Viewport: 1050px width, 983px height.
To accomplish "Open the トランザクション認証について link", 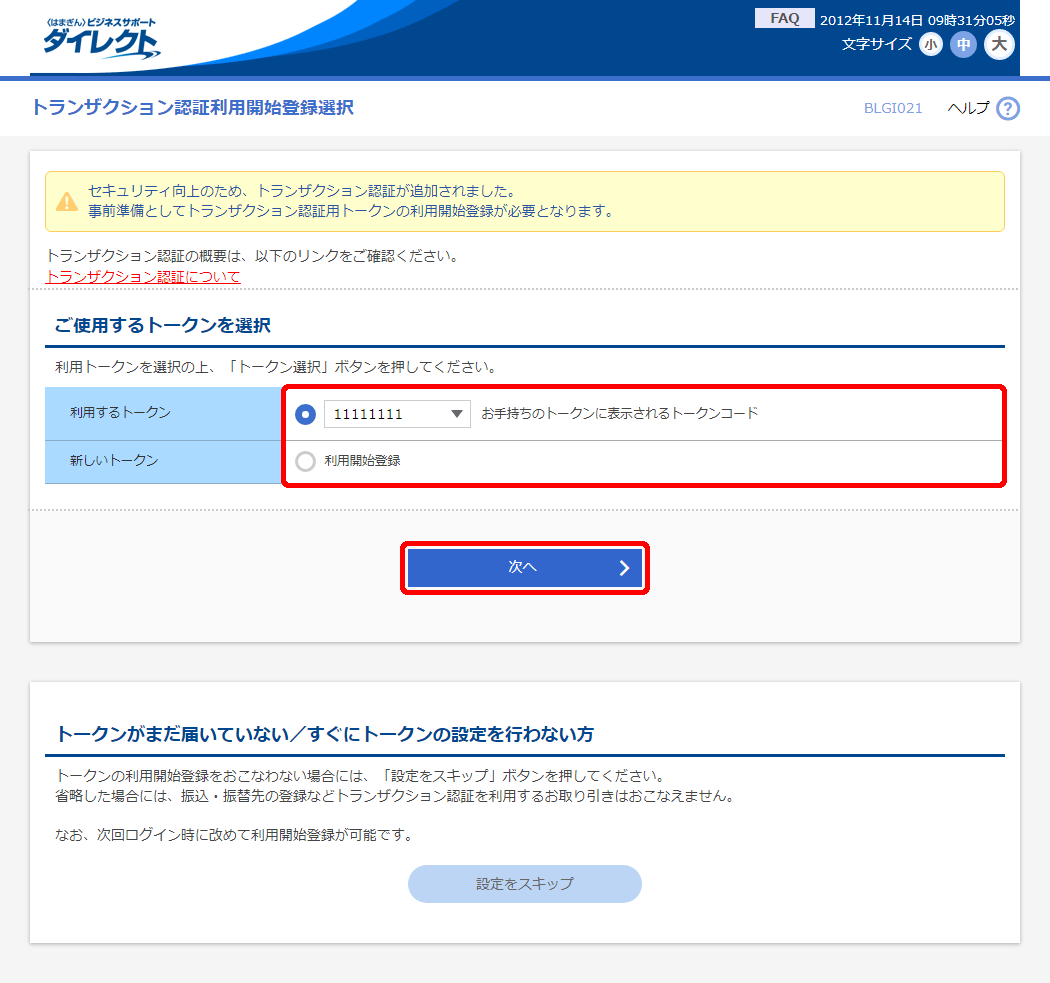I will (141, 277).
